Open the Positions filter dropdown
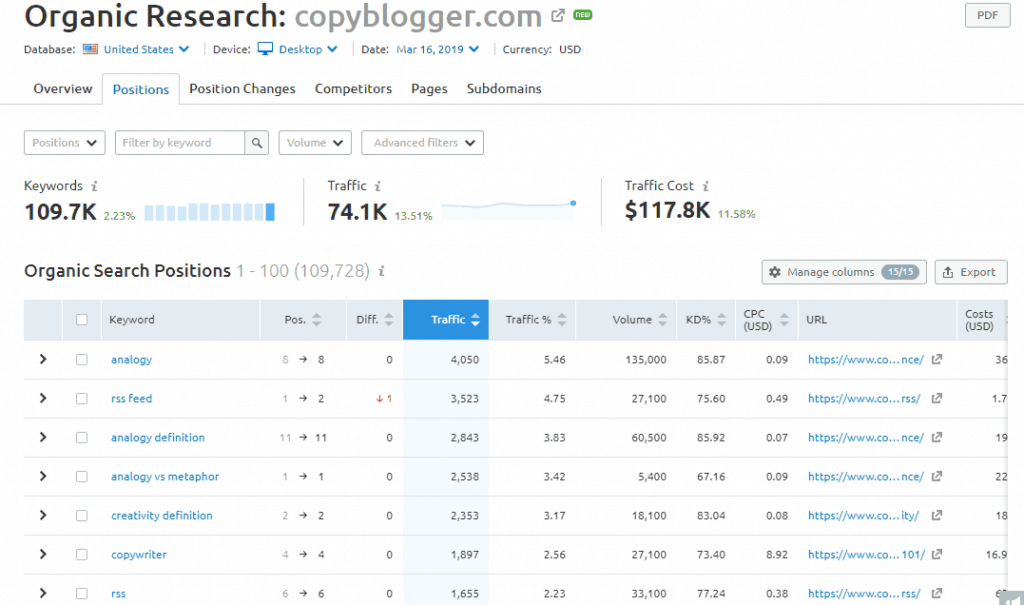The height and width of the screenshot is (605, 1024). 65,142
